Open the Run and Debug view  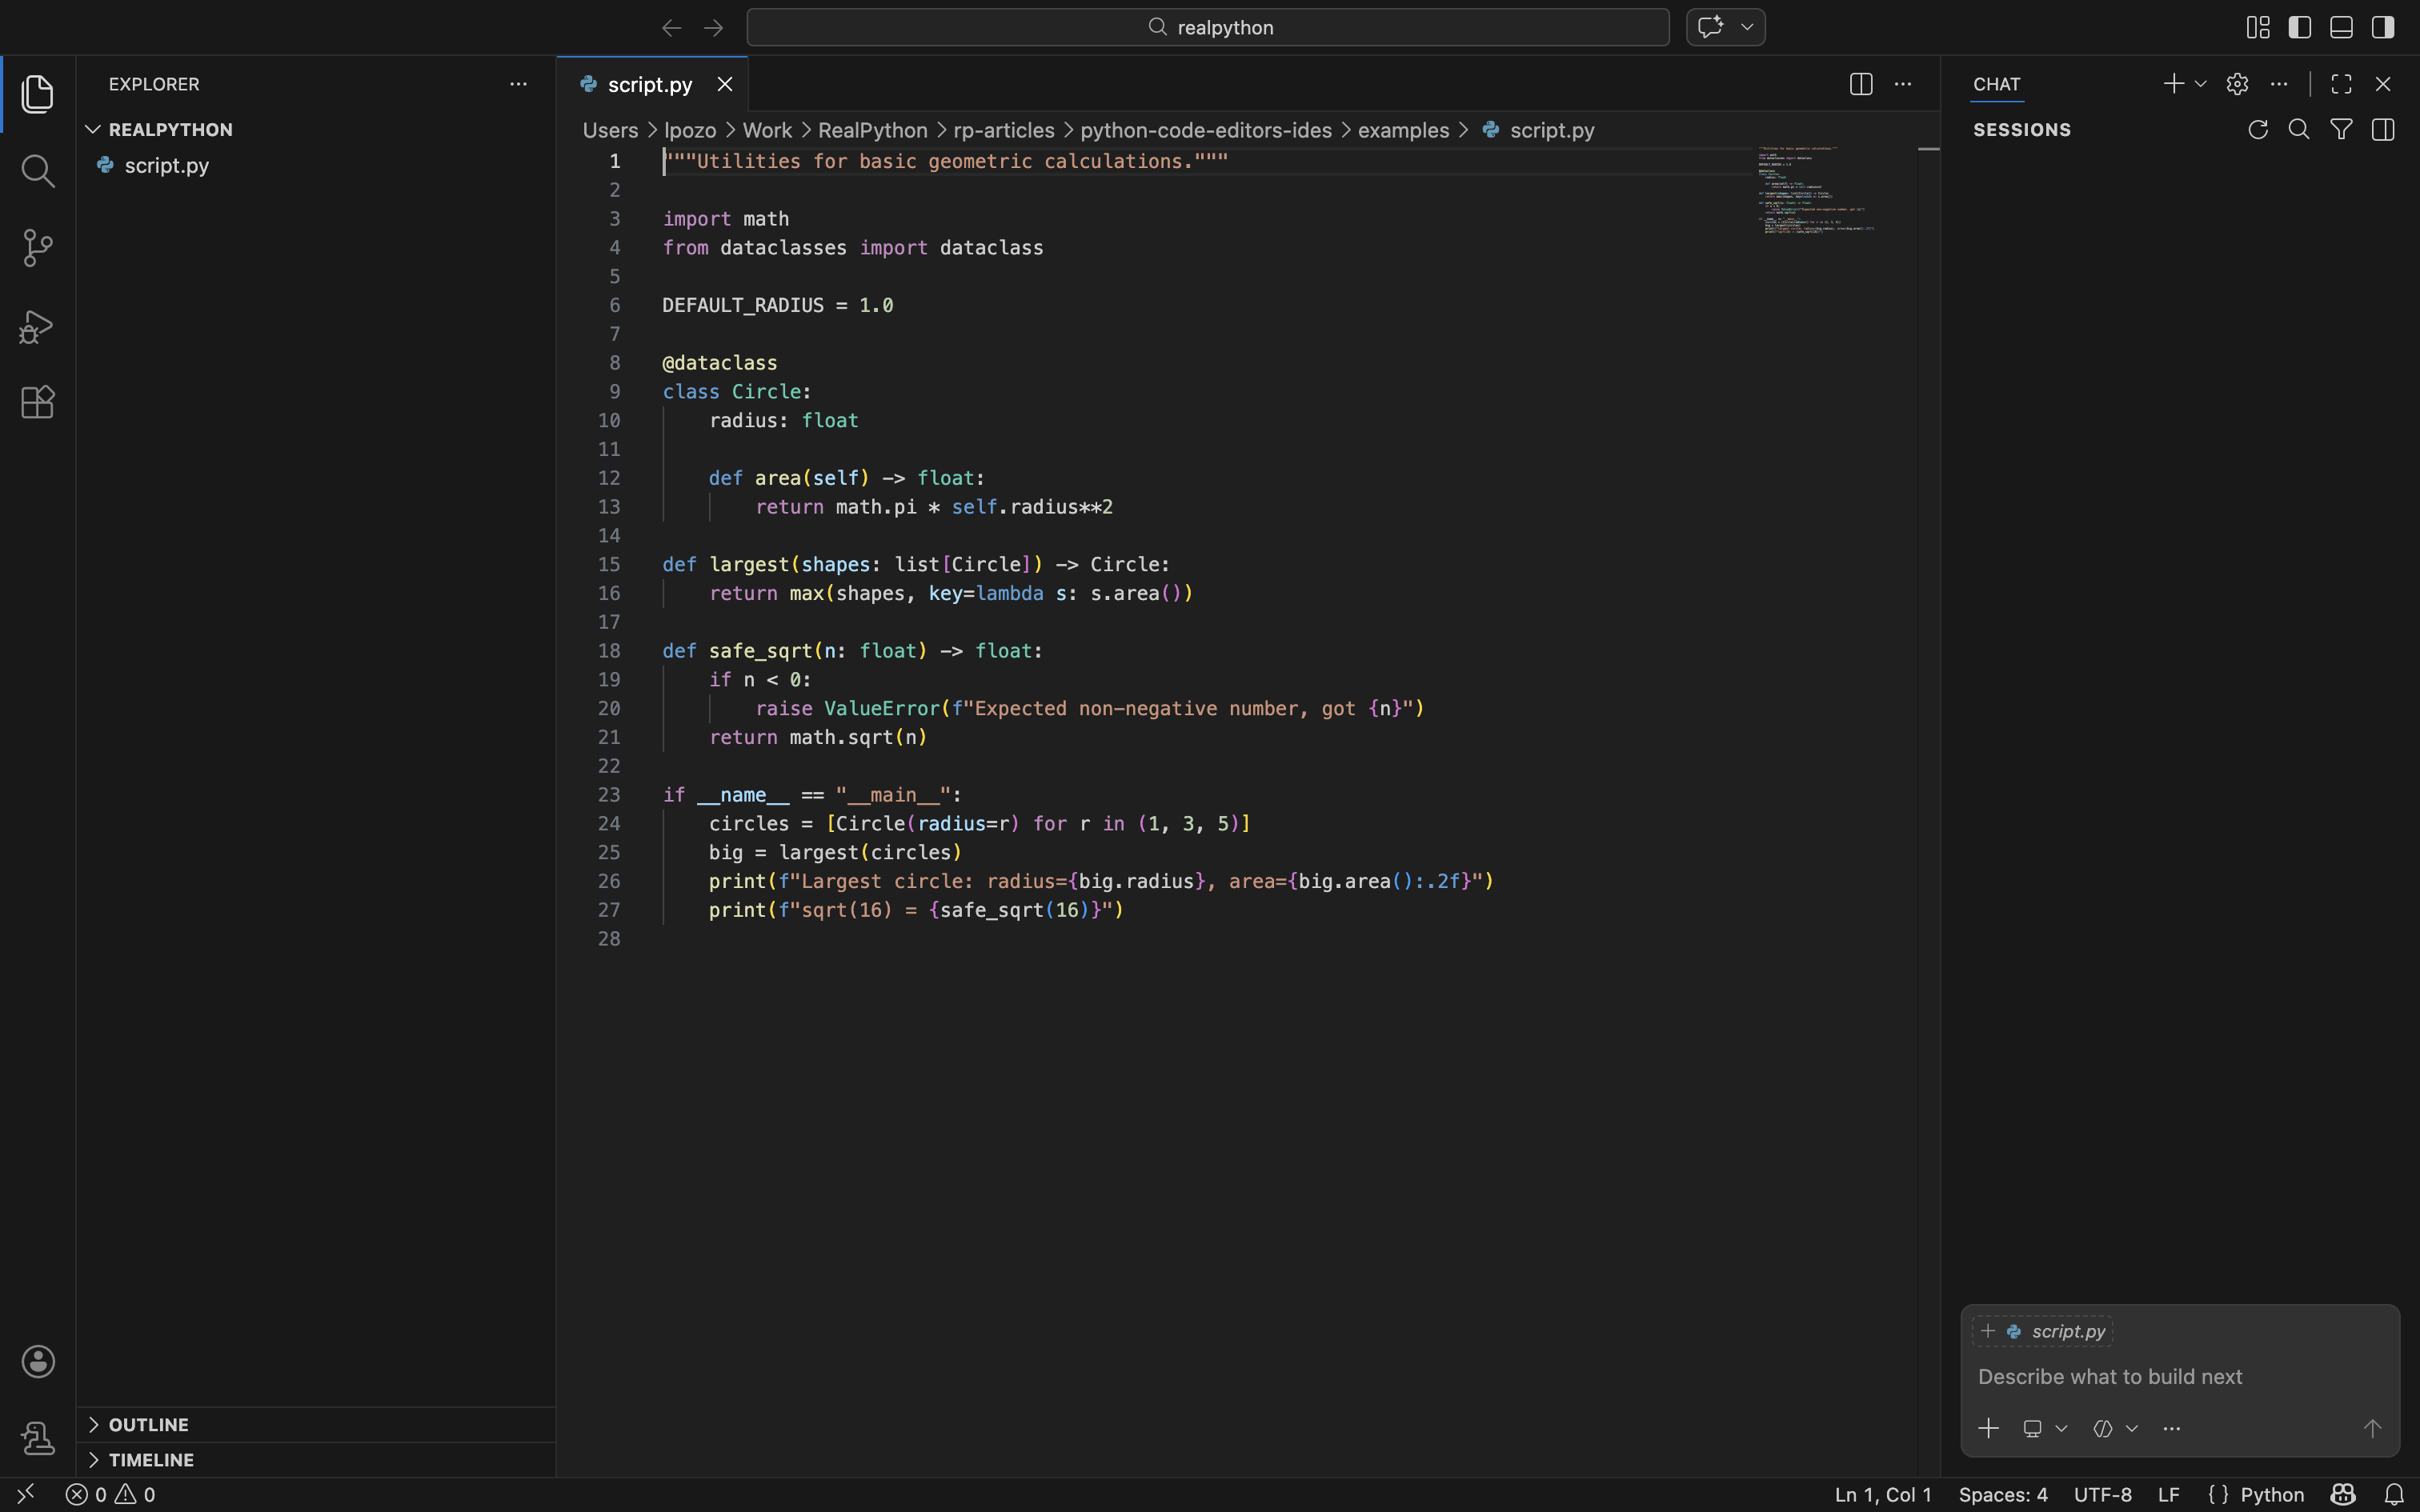pyautogui.click(x=37, y=326)
